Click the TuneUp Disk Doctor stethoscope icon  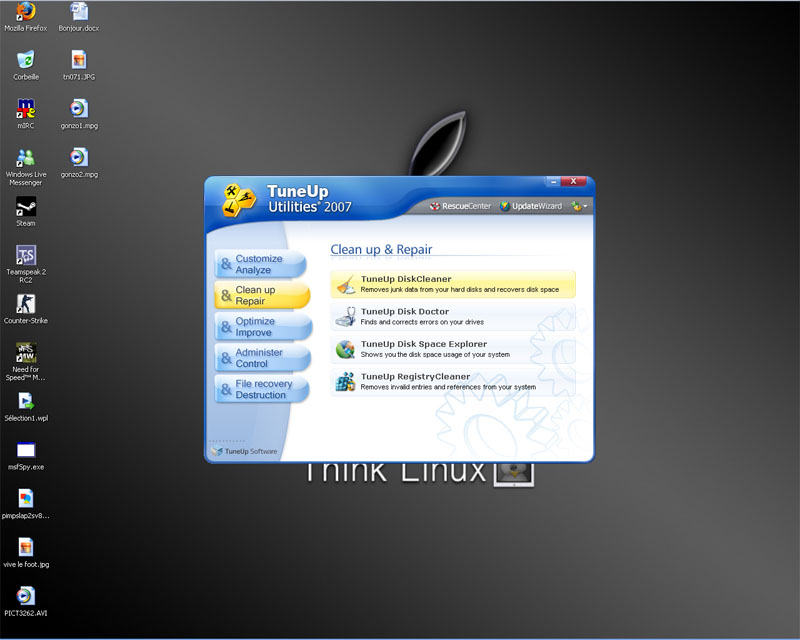(x=346, y=317)
